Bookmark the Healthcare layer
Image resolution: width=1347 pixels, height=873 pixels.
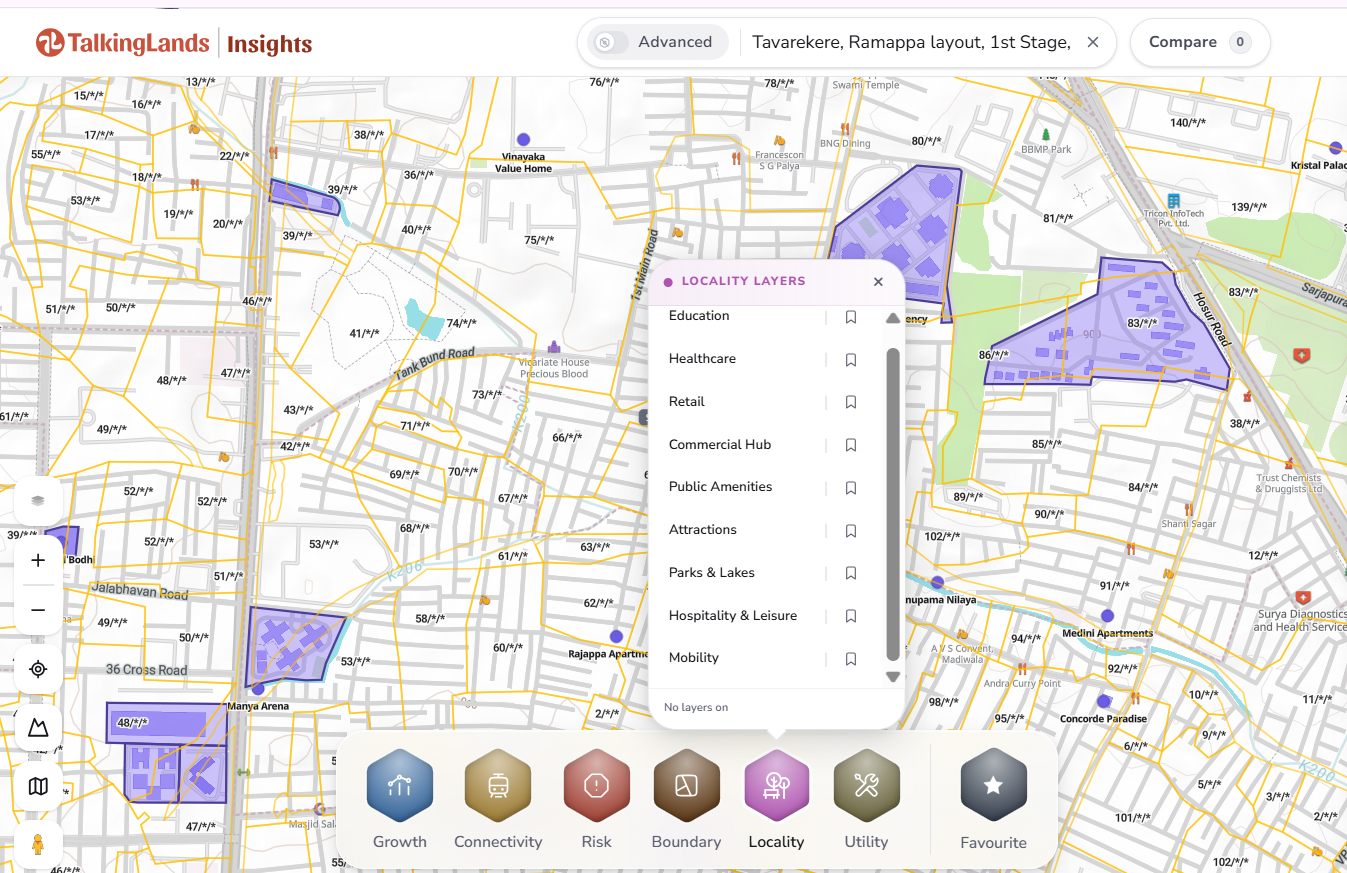coord(851,360)
